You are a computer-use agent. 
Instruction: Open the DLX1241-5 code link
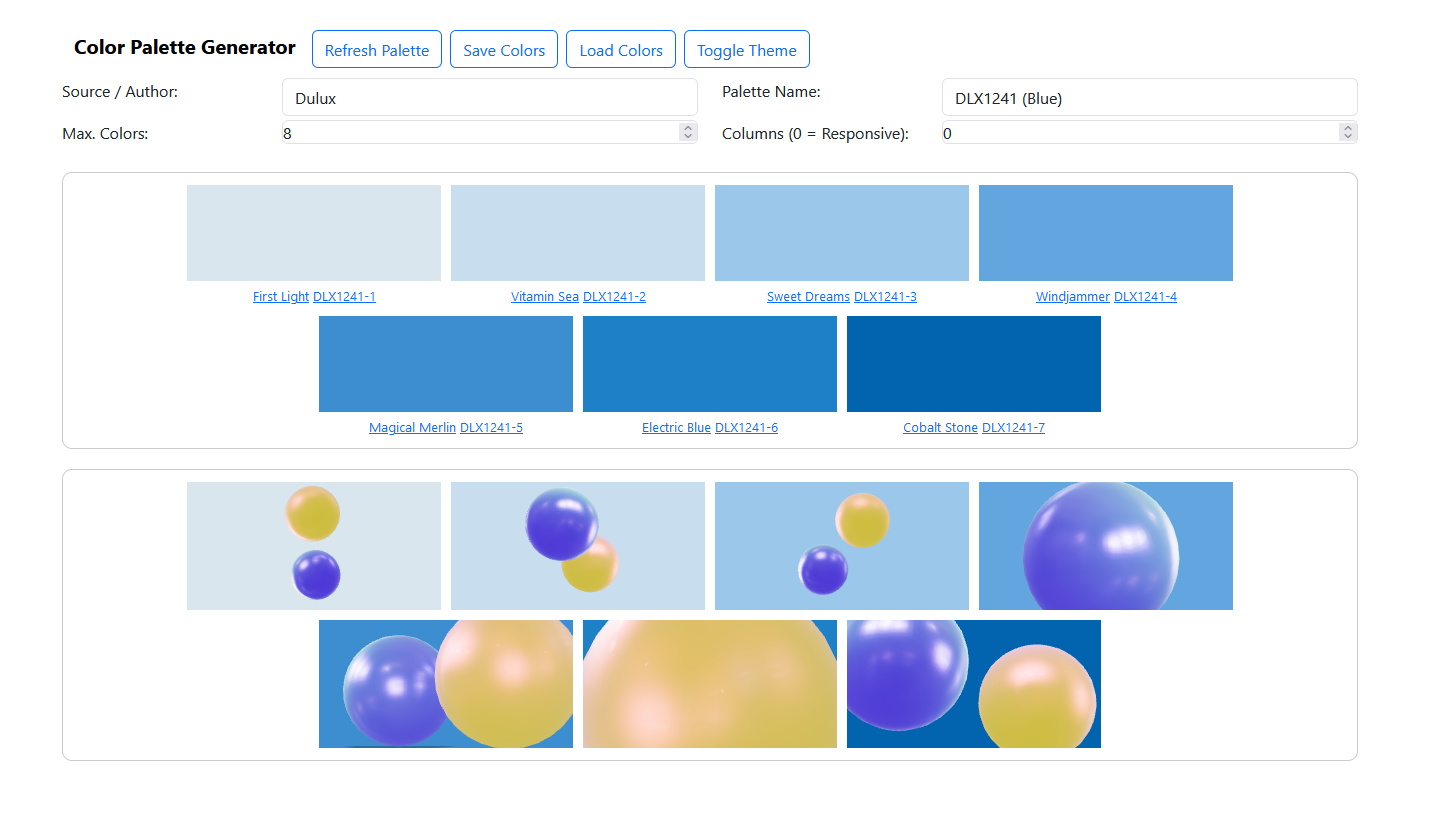point(491,428)
